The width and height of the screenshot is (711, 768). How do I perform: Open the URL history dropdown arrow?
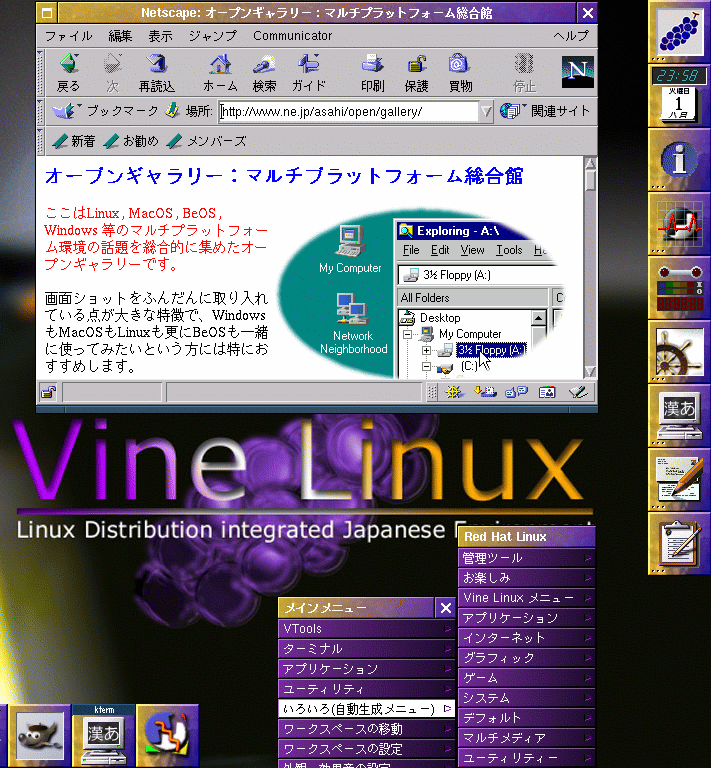tap(486, 112)
